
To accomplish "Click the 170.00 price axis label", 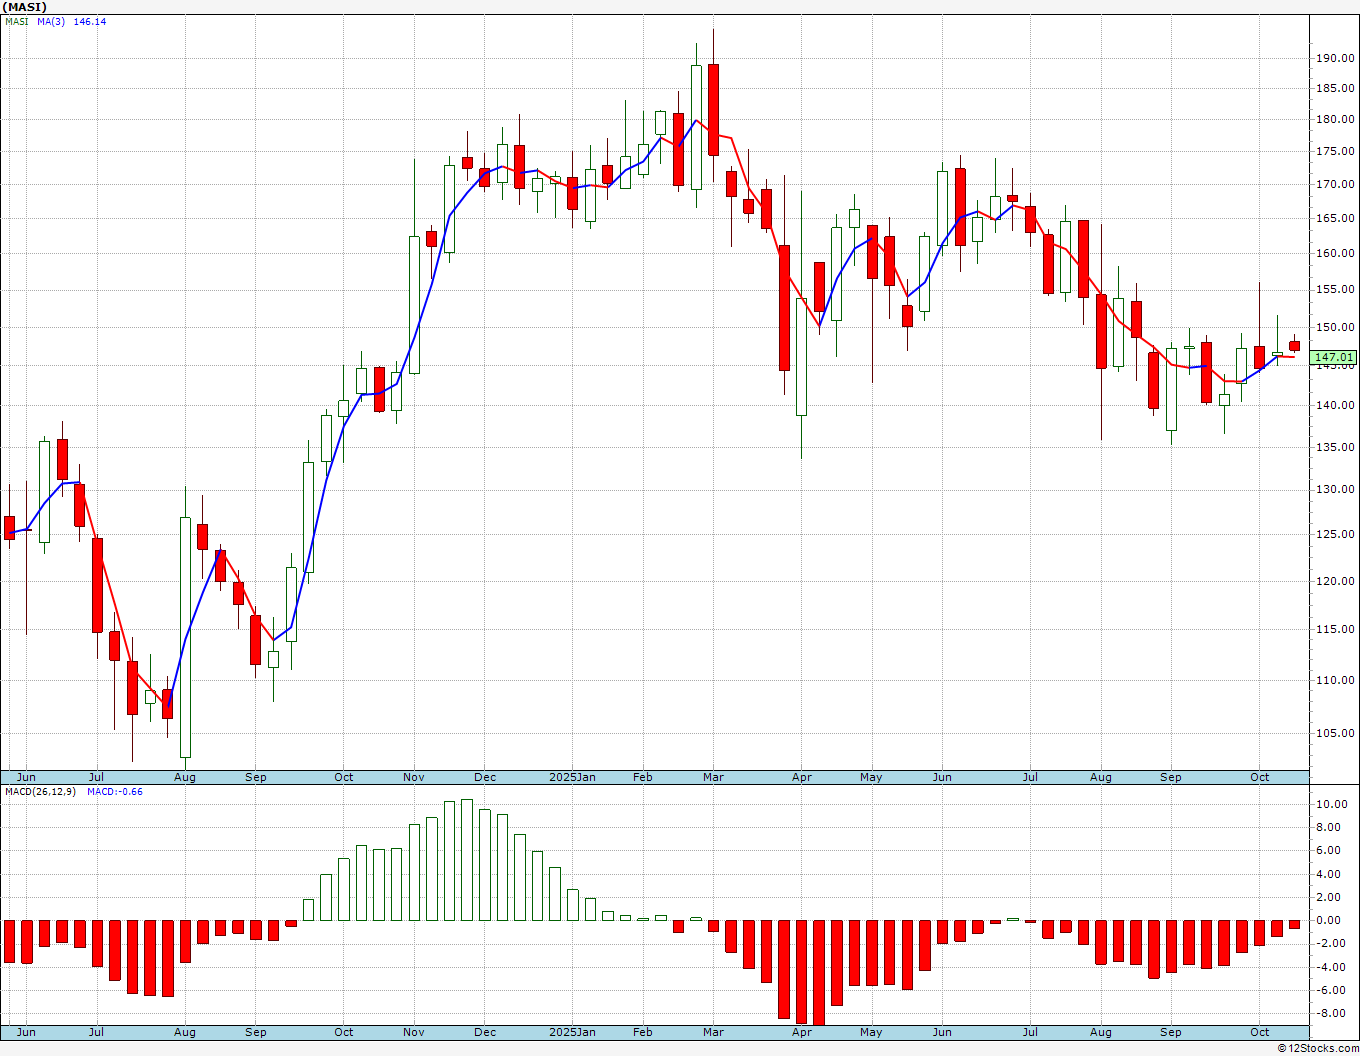I will click(1335, 185).
